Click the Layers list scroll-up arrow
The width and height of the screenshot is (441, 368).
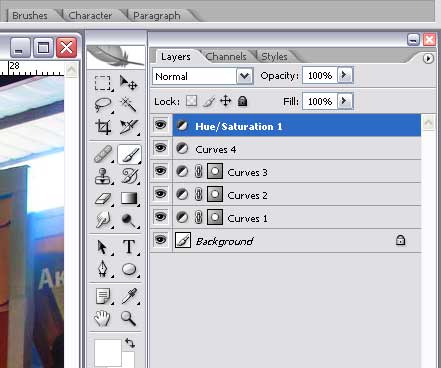[428, 122]
